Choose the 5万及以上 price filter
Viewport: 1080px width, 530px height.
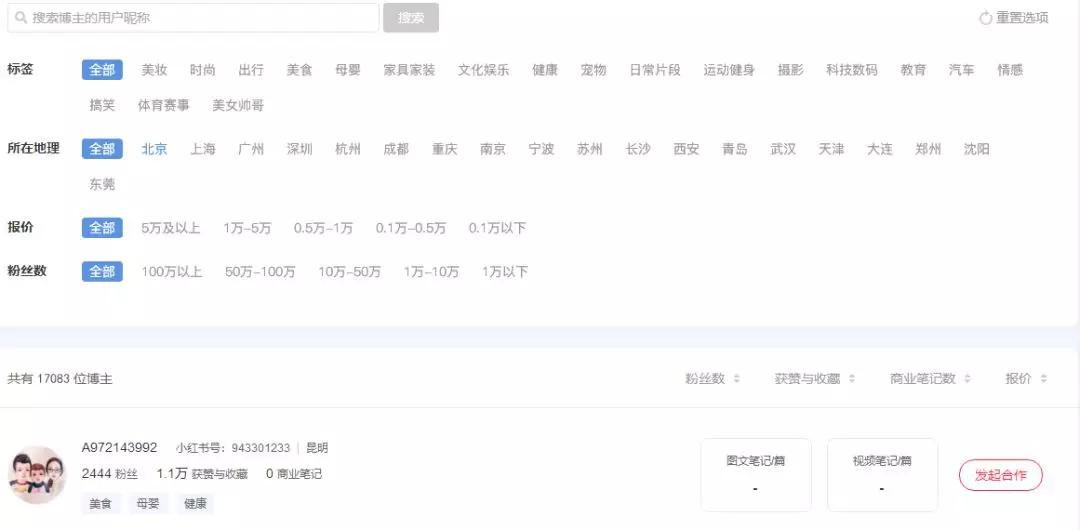point(171,228)
